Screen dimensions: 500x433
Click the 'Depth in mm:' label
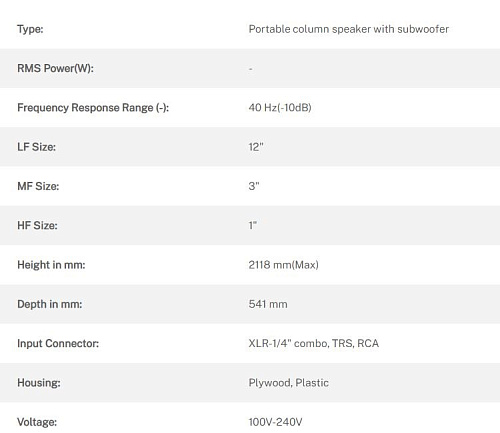click(50, 304)
